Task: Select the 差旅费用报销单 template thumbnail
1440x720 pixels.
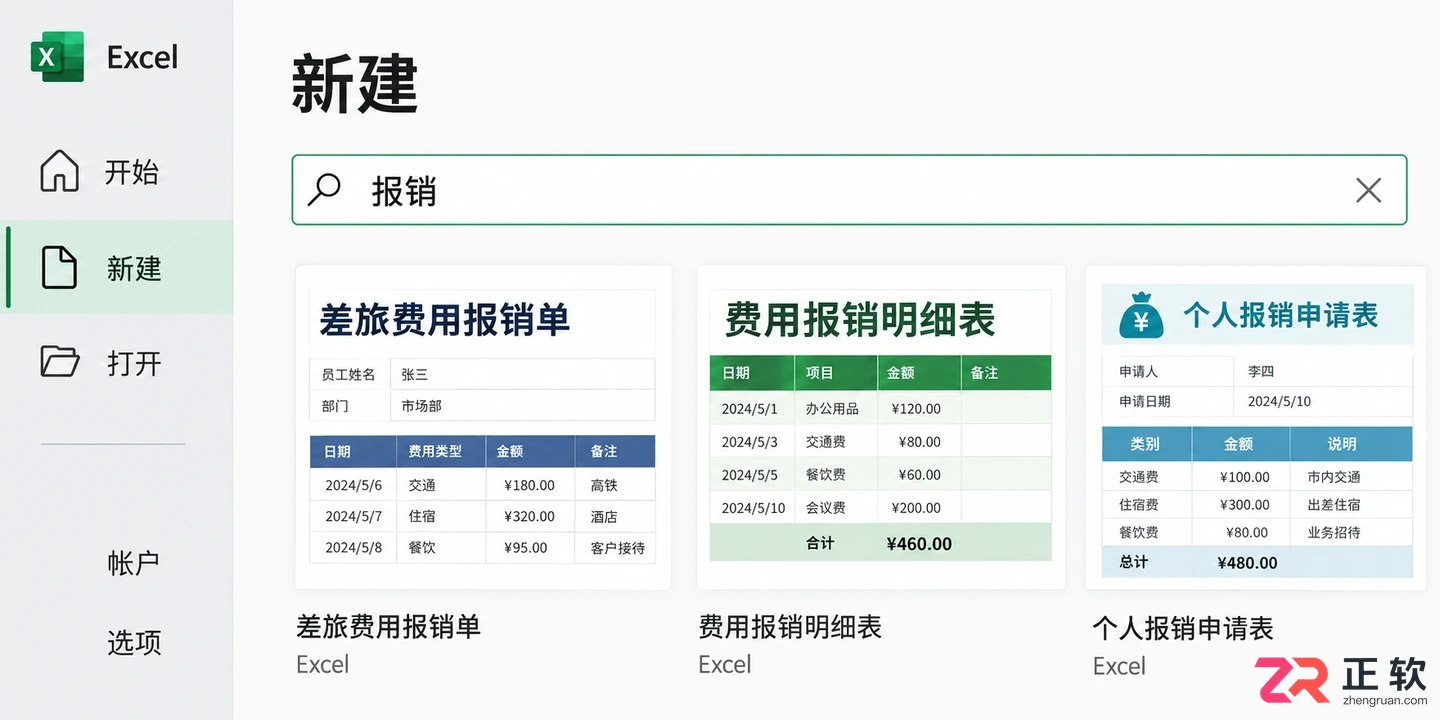Action: click(483, 427)
